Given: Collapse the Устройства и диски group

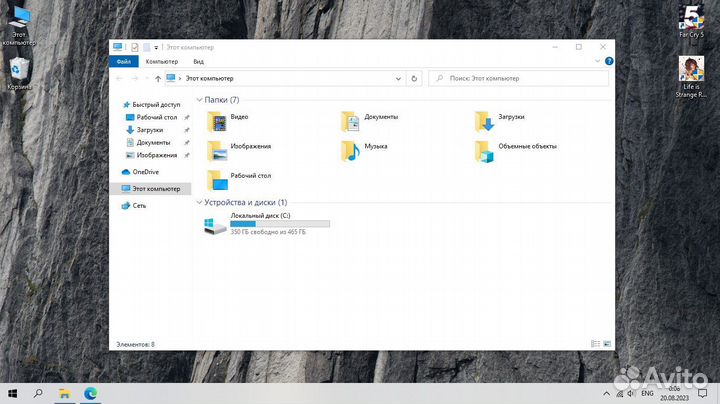Looking at the screenshot, I should (x=199, y=203).
